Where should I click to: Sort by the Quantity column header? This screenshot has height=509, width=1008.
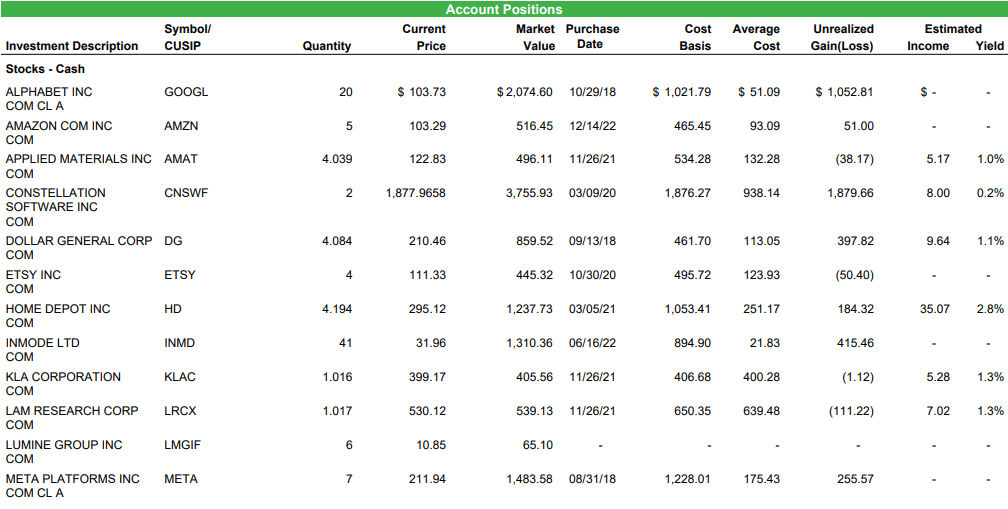tap(326, 46)
